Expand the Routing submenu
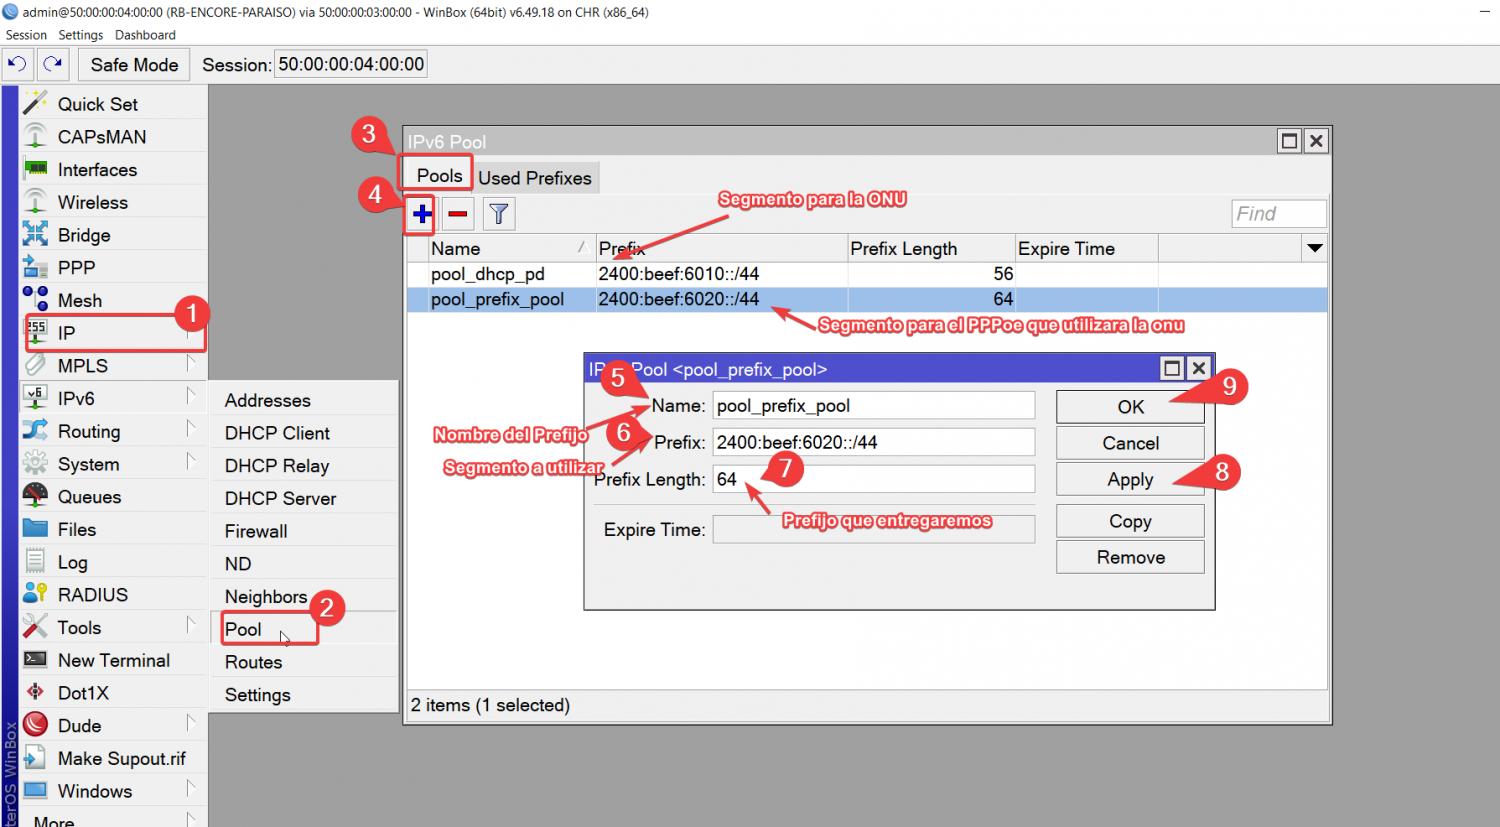1500x827 pixels. pos(89,431)
